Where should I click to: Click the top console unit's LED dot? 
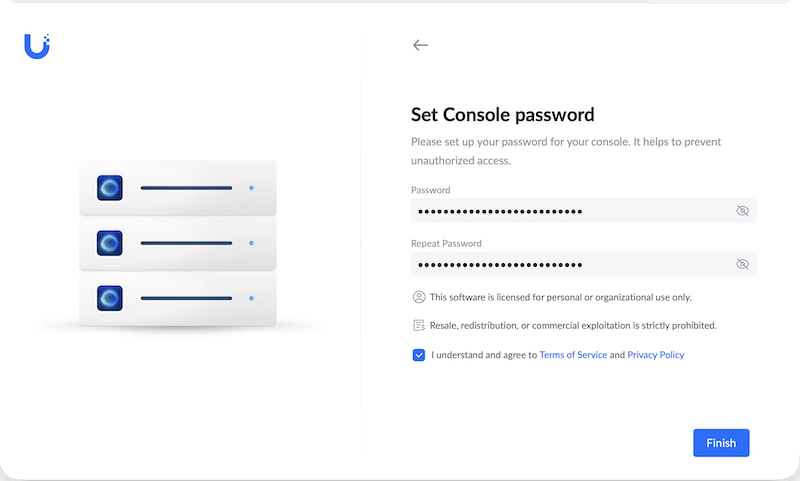tap(252, 188)
